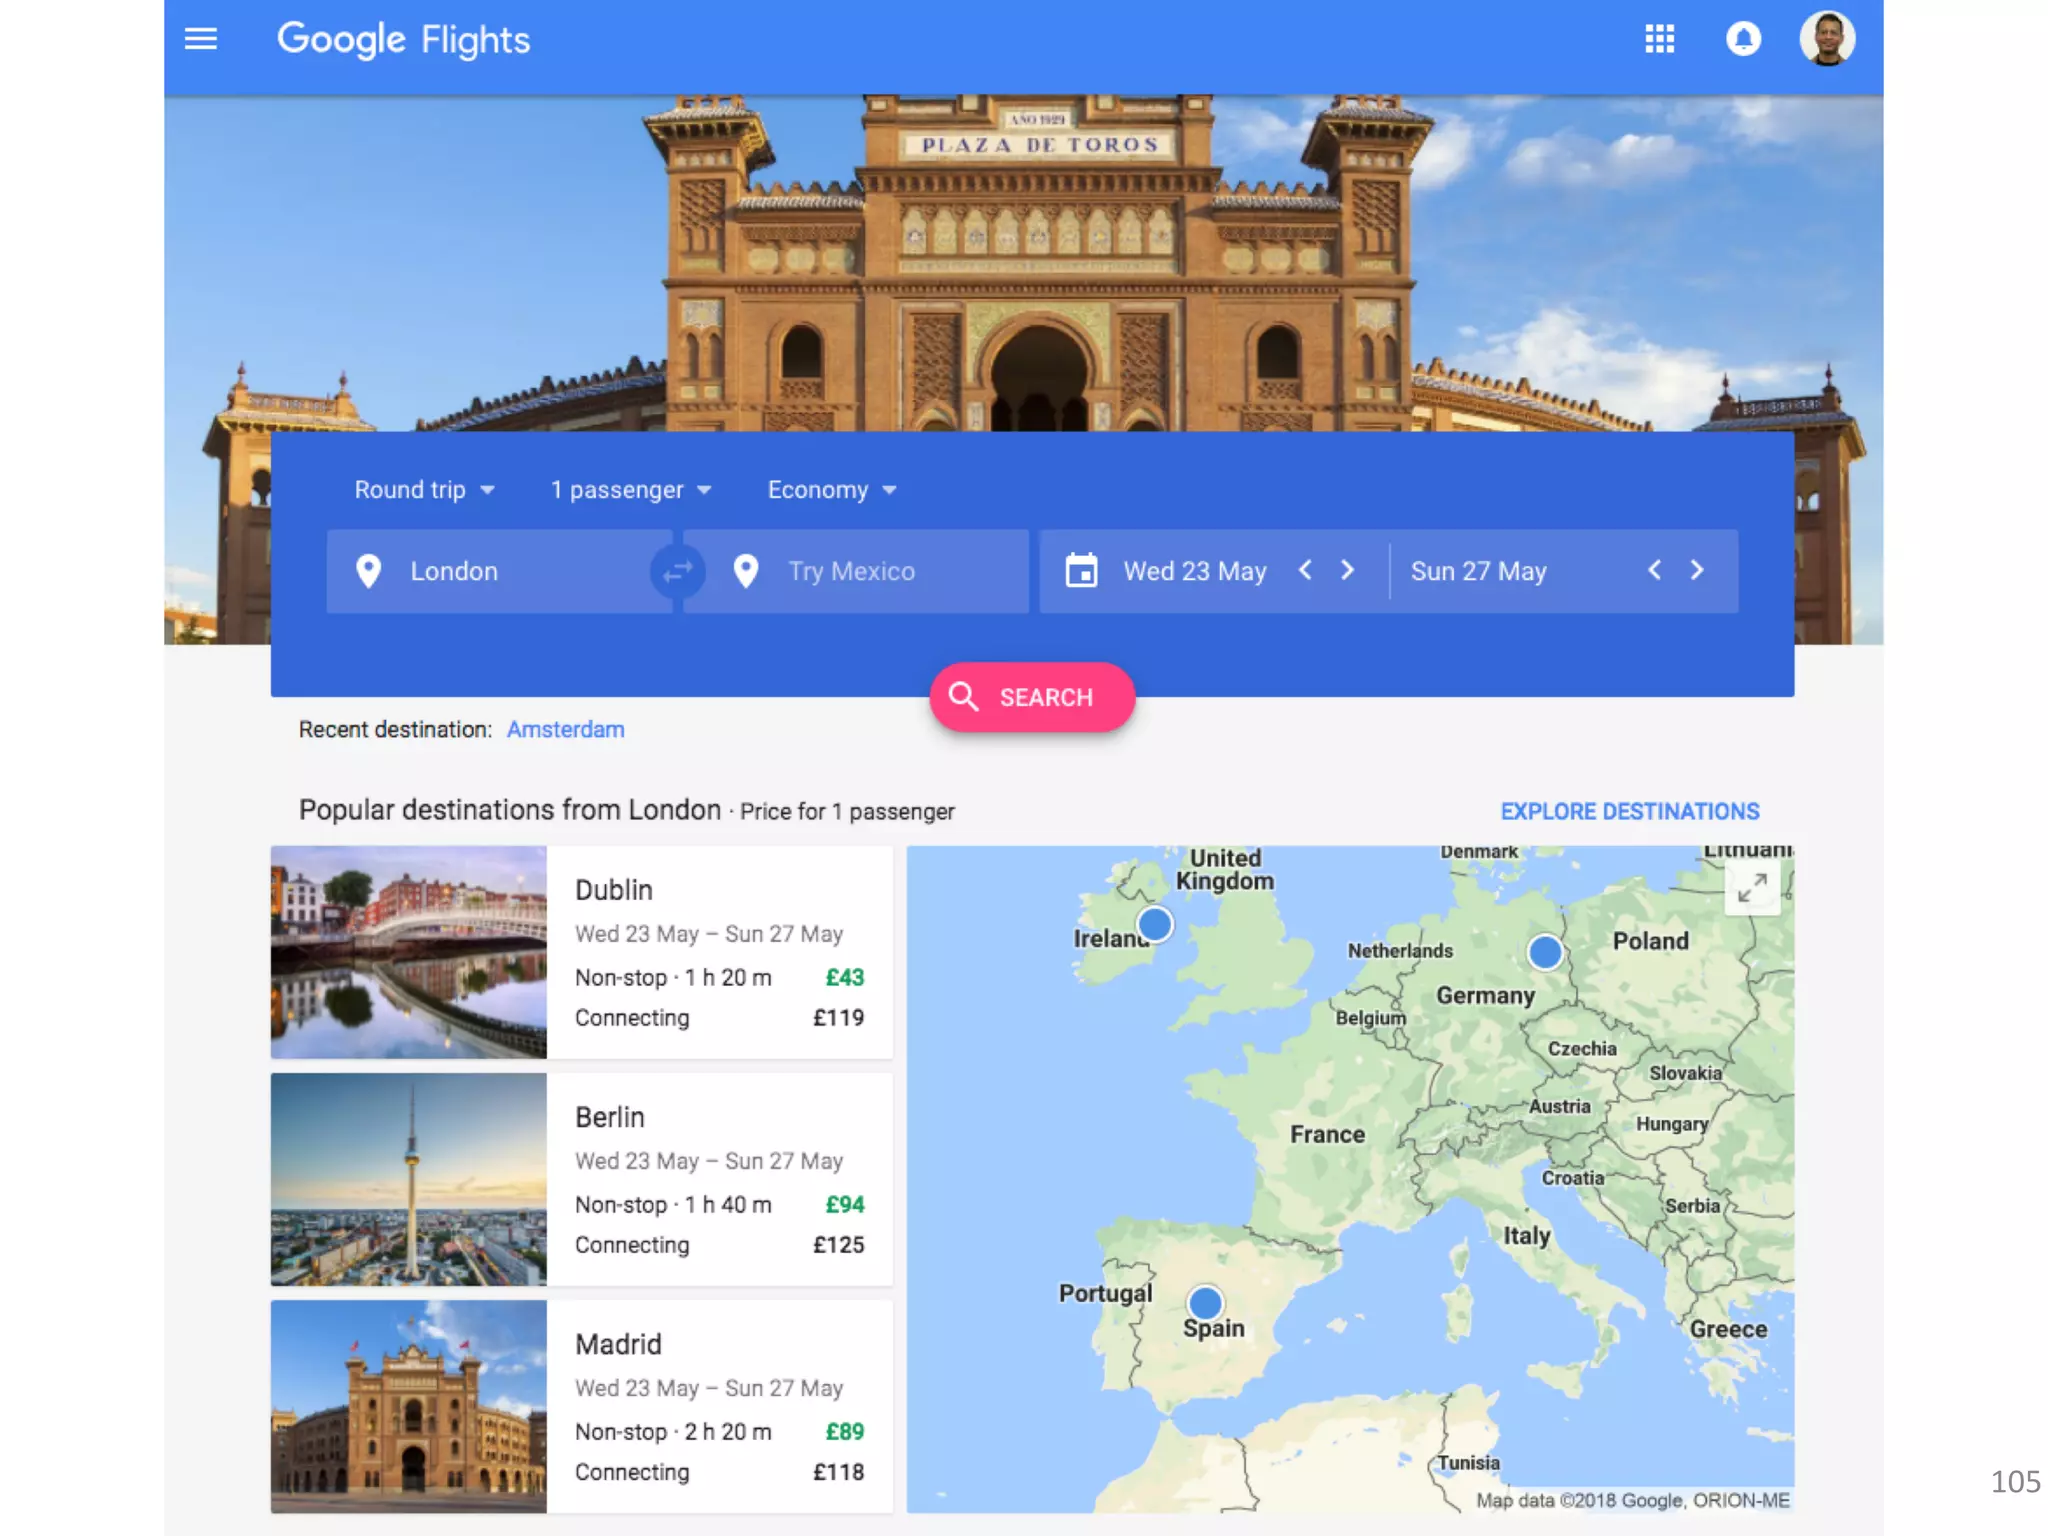This screenshot has height=1536, width=2048.
Task: Open the Amsterdam recent destination link
Action: pos(565,730)
